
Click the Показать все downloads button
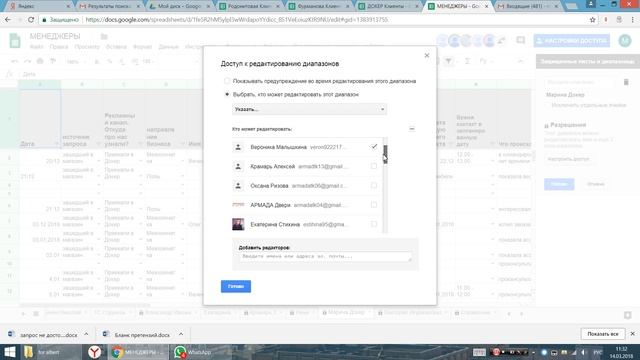click(x=602, y=334)
